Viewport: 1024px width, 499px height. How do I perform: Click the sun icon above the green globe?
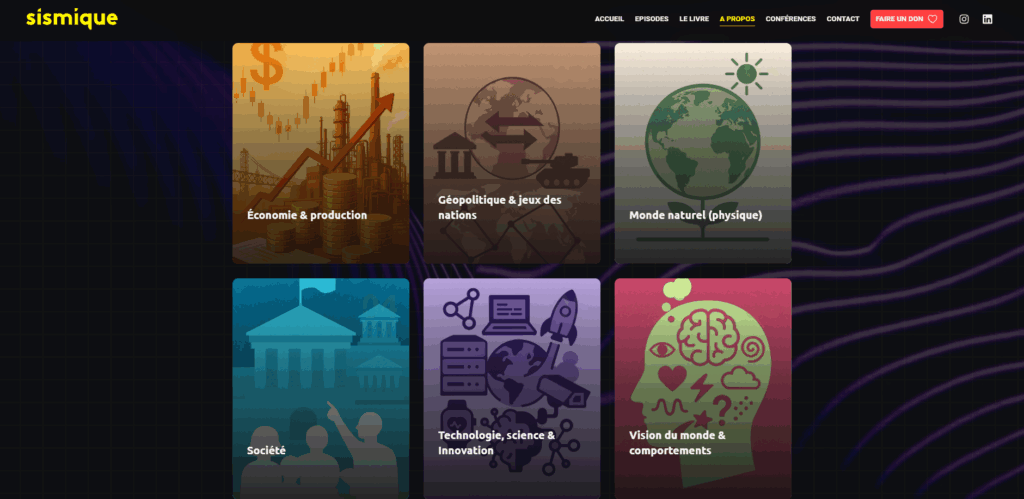[746, 74]
